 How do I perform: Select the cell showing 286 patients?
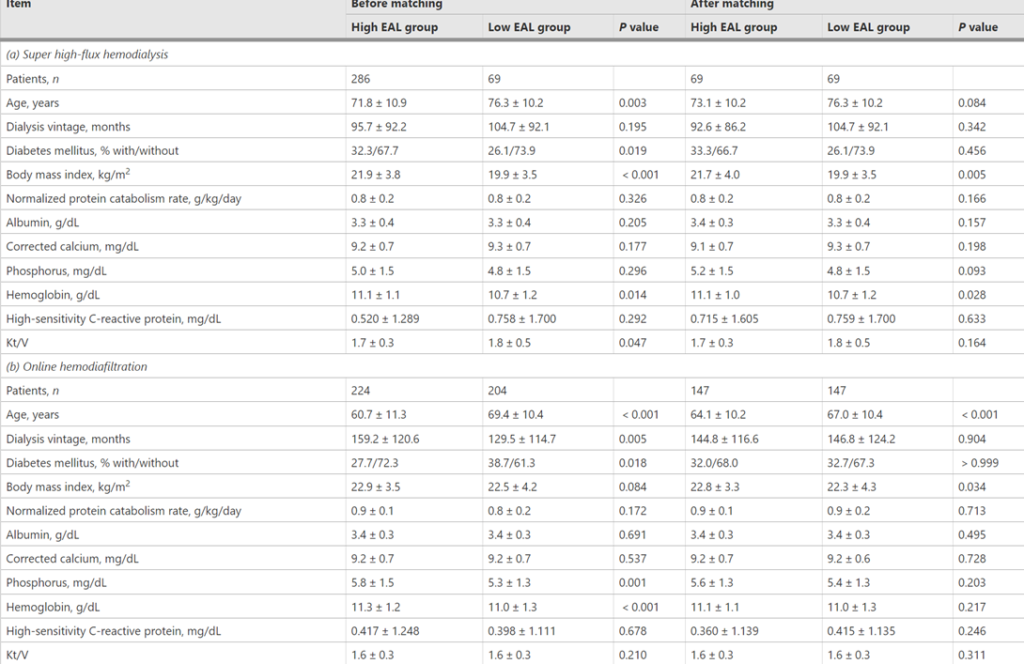360,79
